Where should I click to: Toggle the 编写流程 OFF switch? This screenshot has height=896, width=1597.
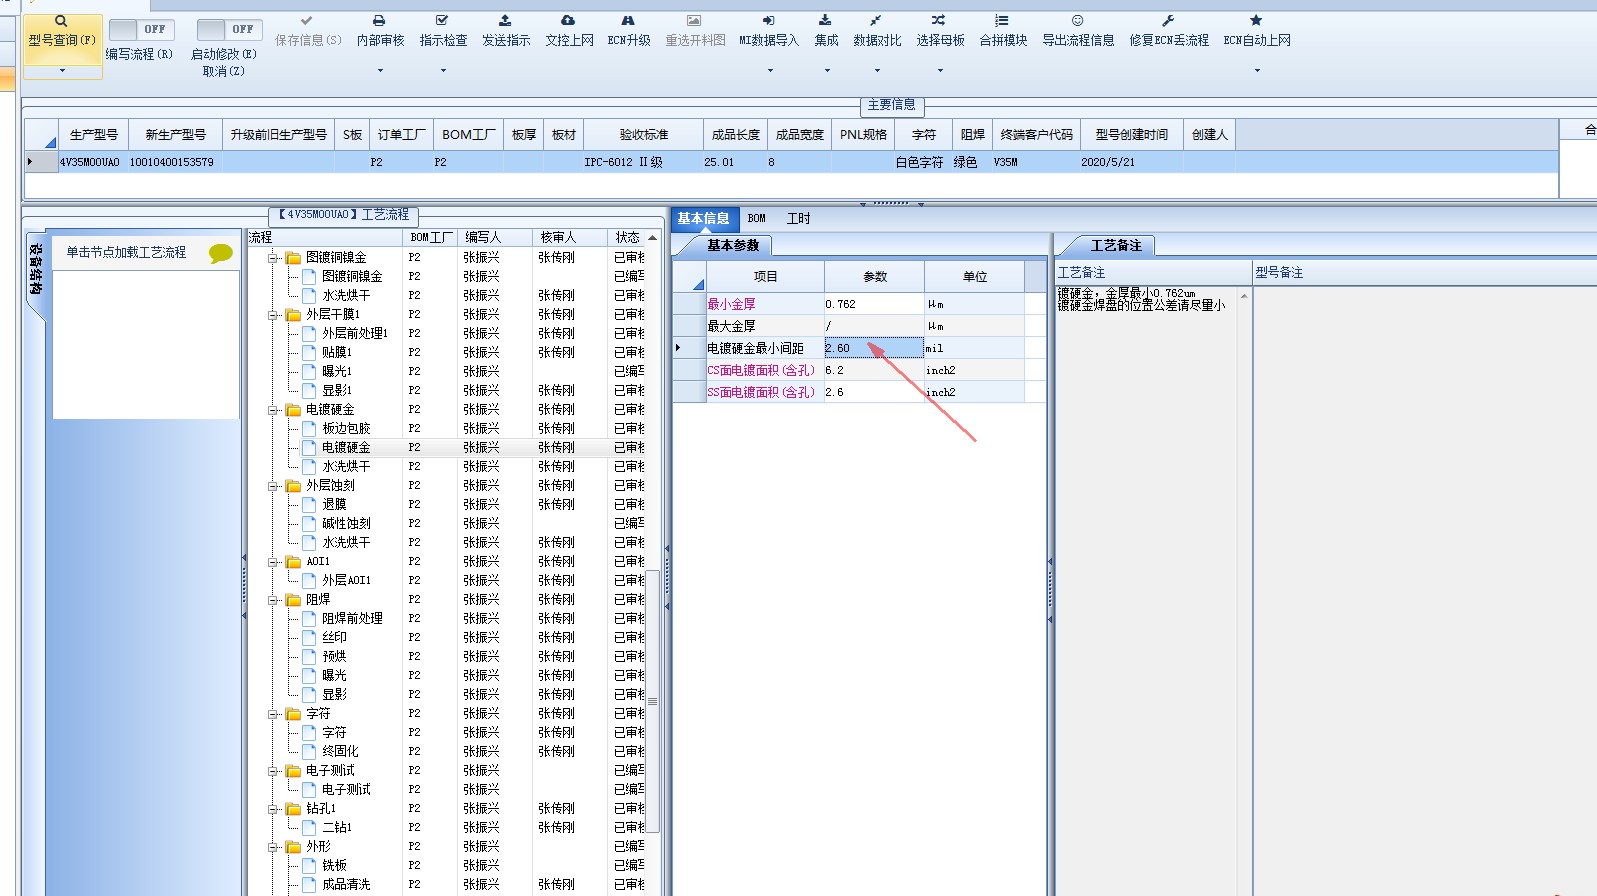click(x=141, y=30)
